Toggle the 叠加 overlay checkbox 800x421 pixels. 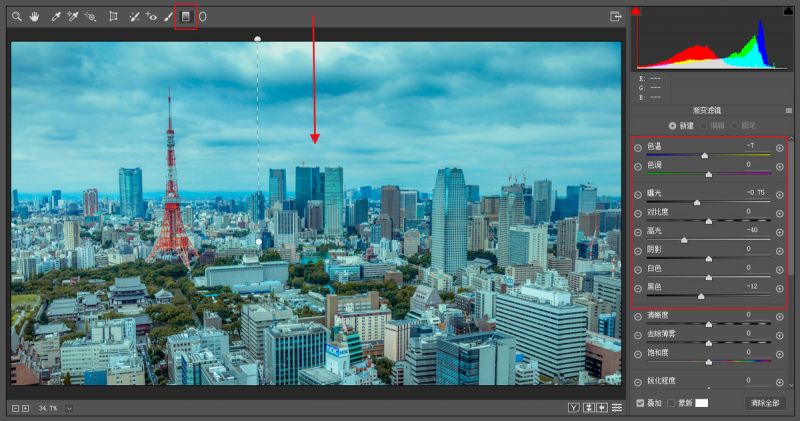[640, 402]
